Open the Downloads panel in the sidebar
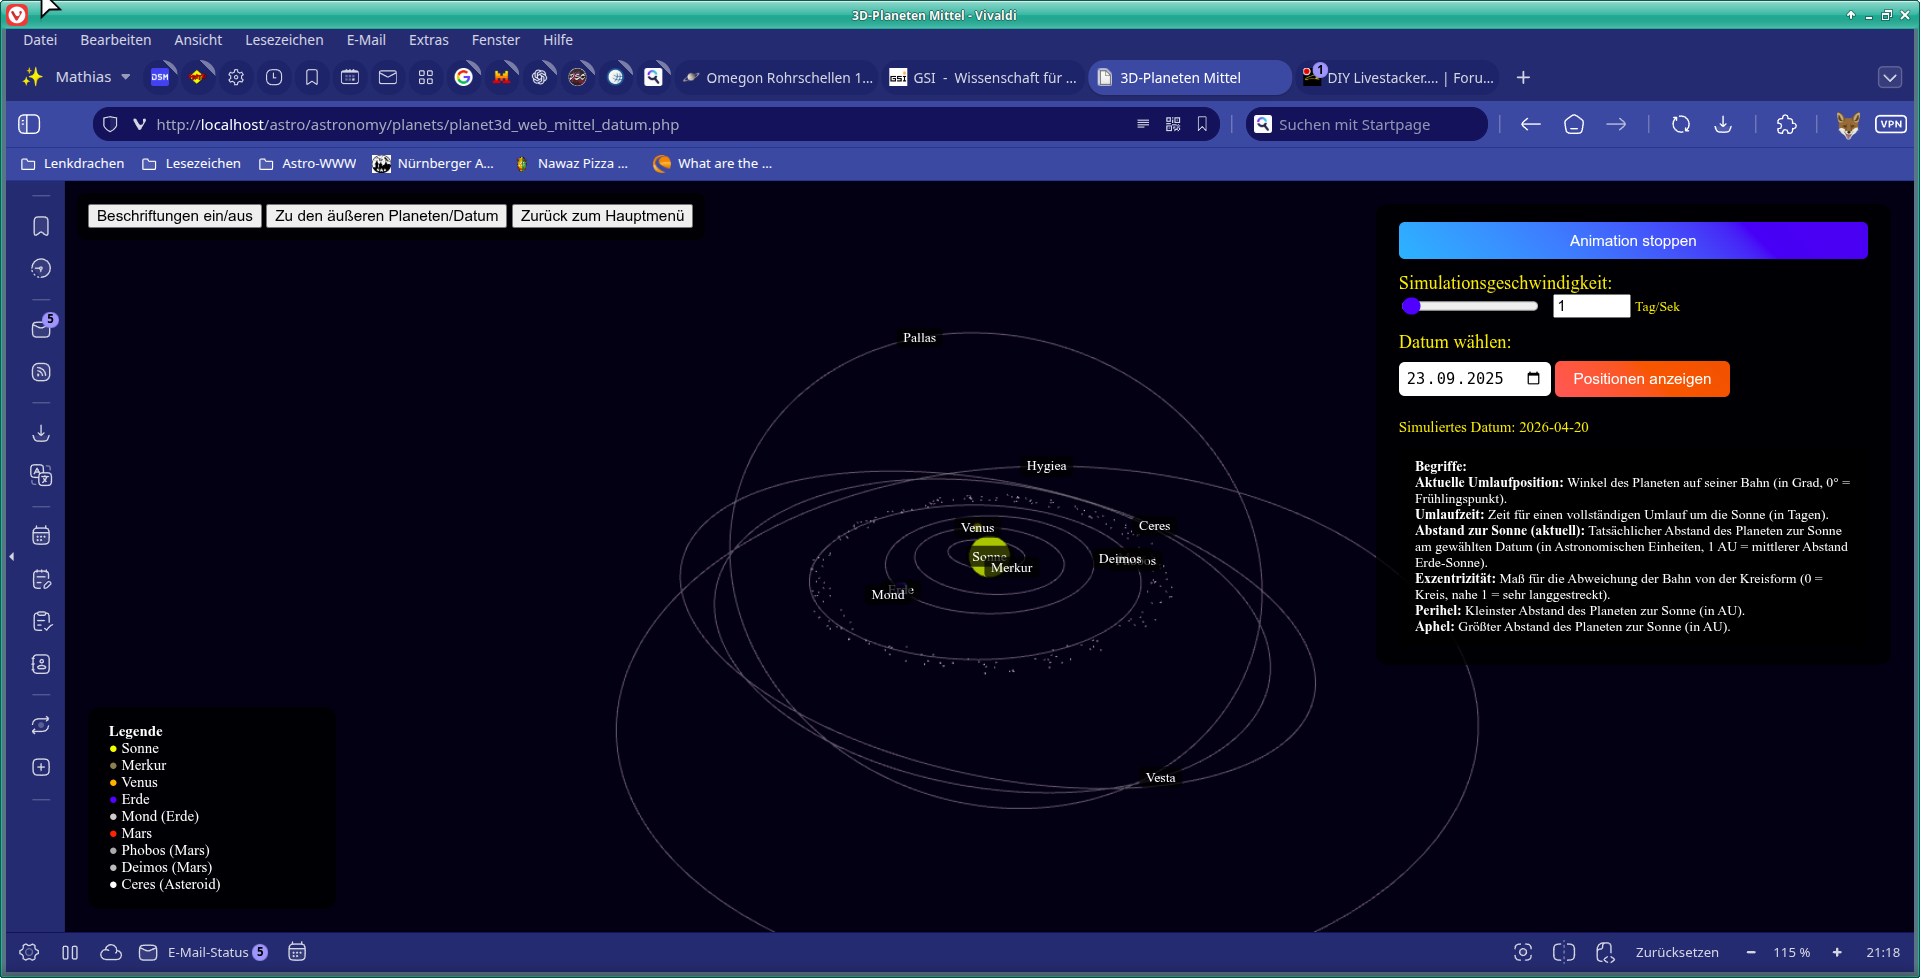The width and height of the screenshot is (1920, 978). tap(41, 433)
